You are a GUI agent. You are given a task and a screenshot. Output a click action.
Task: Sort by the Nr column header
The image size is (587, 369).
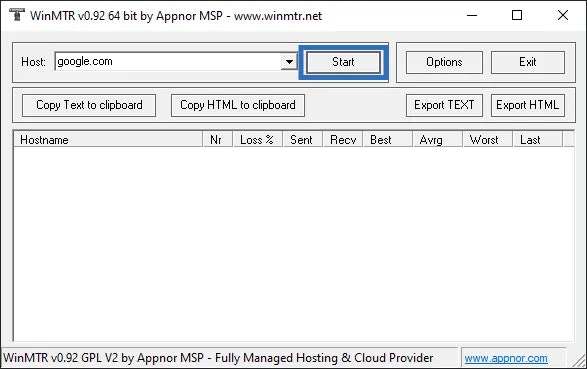tap(218, 140)
